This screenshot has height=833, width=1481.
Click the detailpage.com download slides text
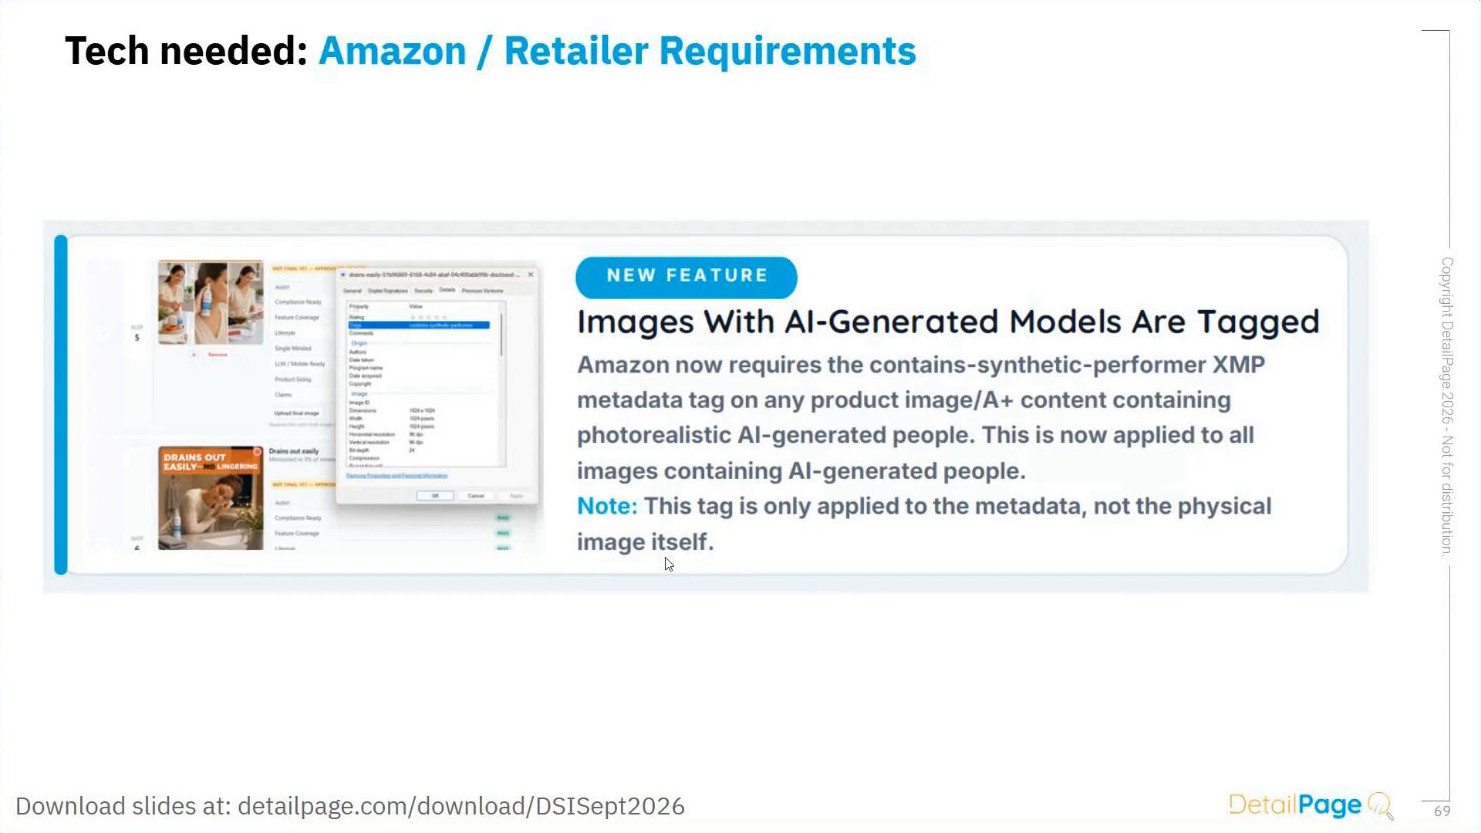(x=350, y=806)
